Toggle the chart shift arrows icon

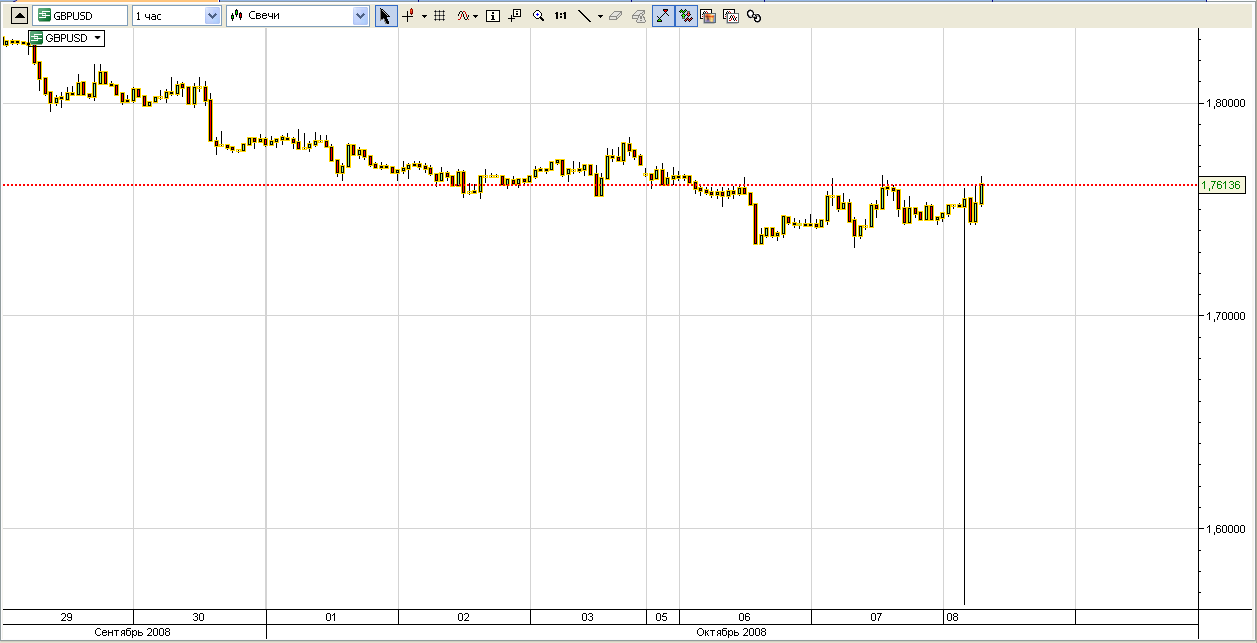[686, 16]
